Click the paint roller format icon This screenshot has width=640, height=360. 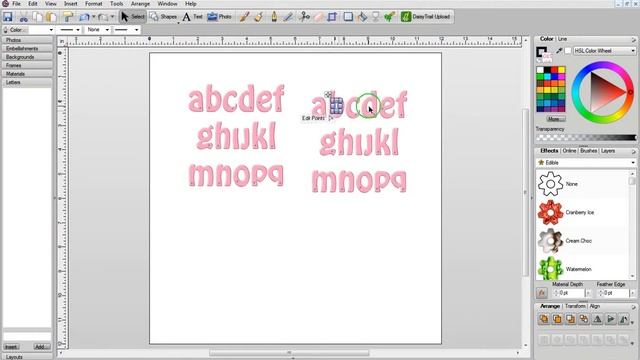coord(68,17)
